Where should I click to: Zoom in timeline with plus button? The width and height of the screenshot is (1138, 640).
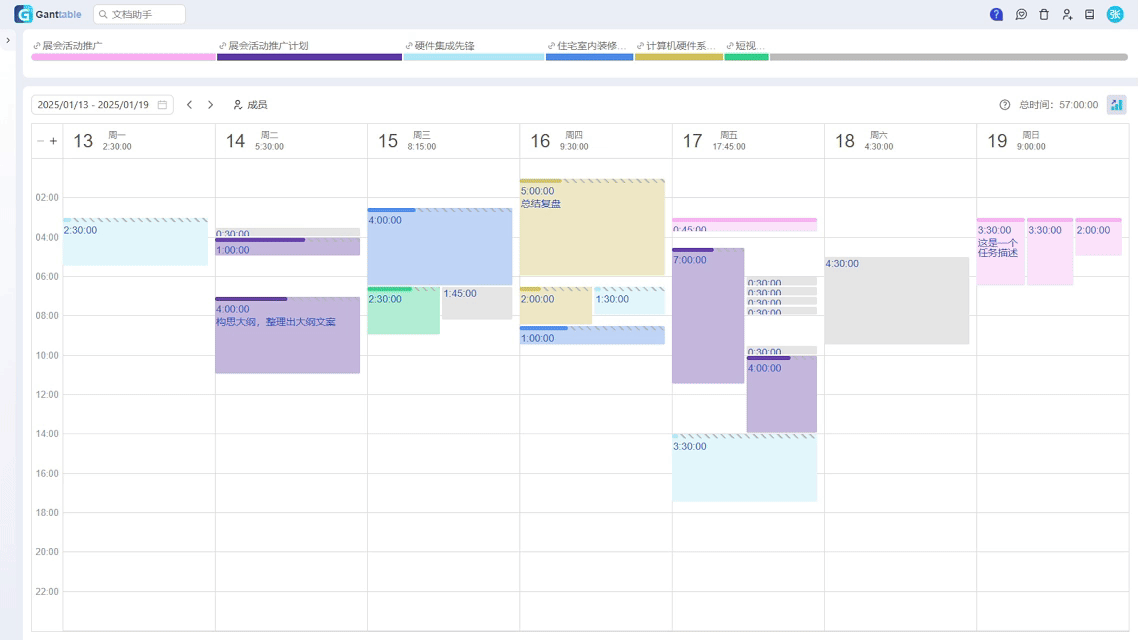tap(53, 141)
